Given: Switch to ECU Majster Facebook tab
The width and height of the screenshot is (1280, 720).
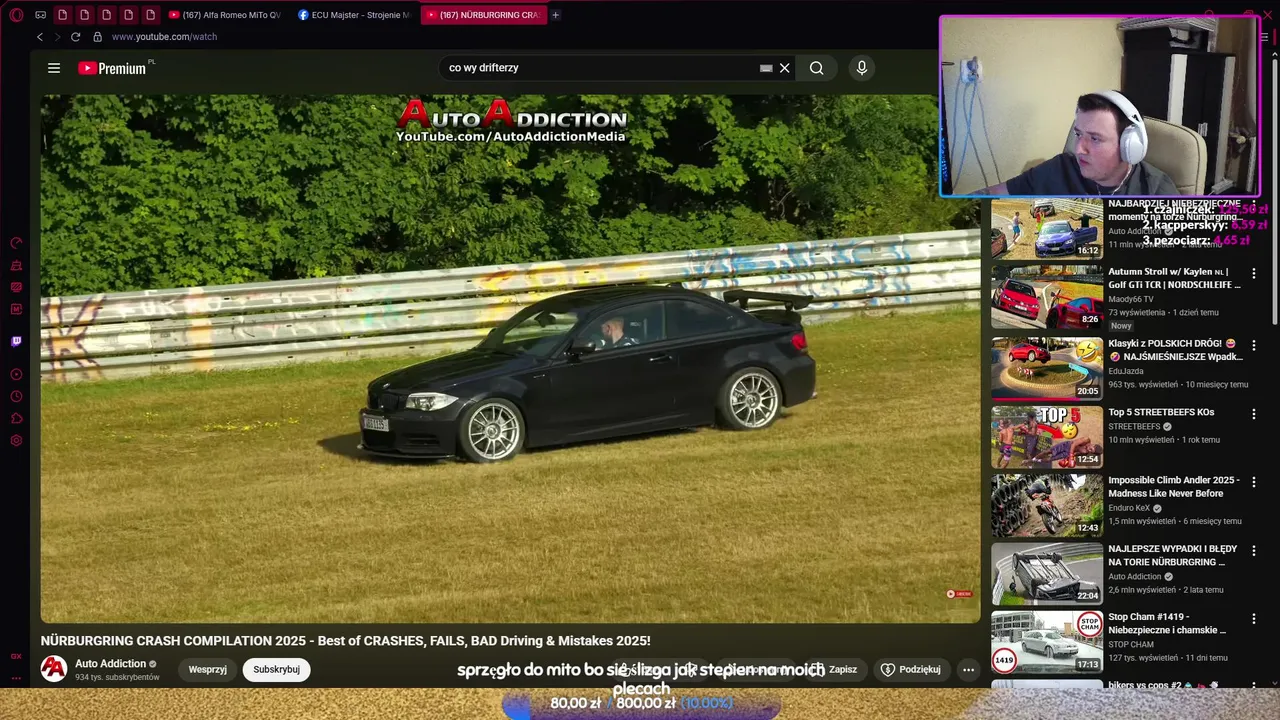Looking at the screenshot, I should [355, 15].
